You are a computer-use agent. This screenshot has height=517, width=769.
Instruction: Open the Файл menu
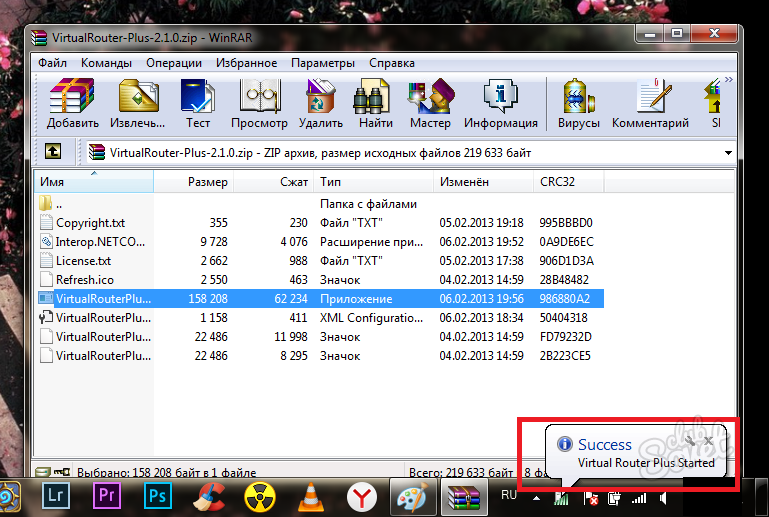click(x=52, y=63)
